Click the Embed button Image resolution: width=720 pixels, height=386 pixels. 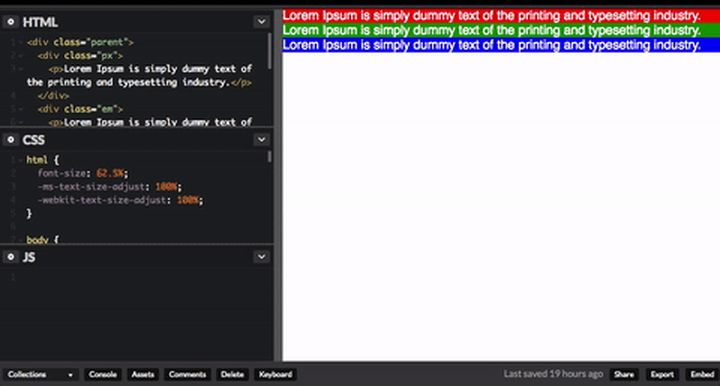(x=703, y=375)
